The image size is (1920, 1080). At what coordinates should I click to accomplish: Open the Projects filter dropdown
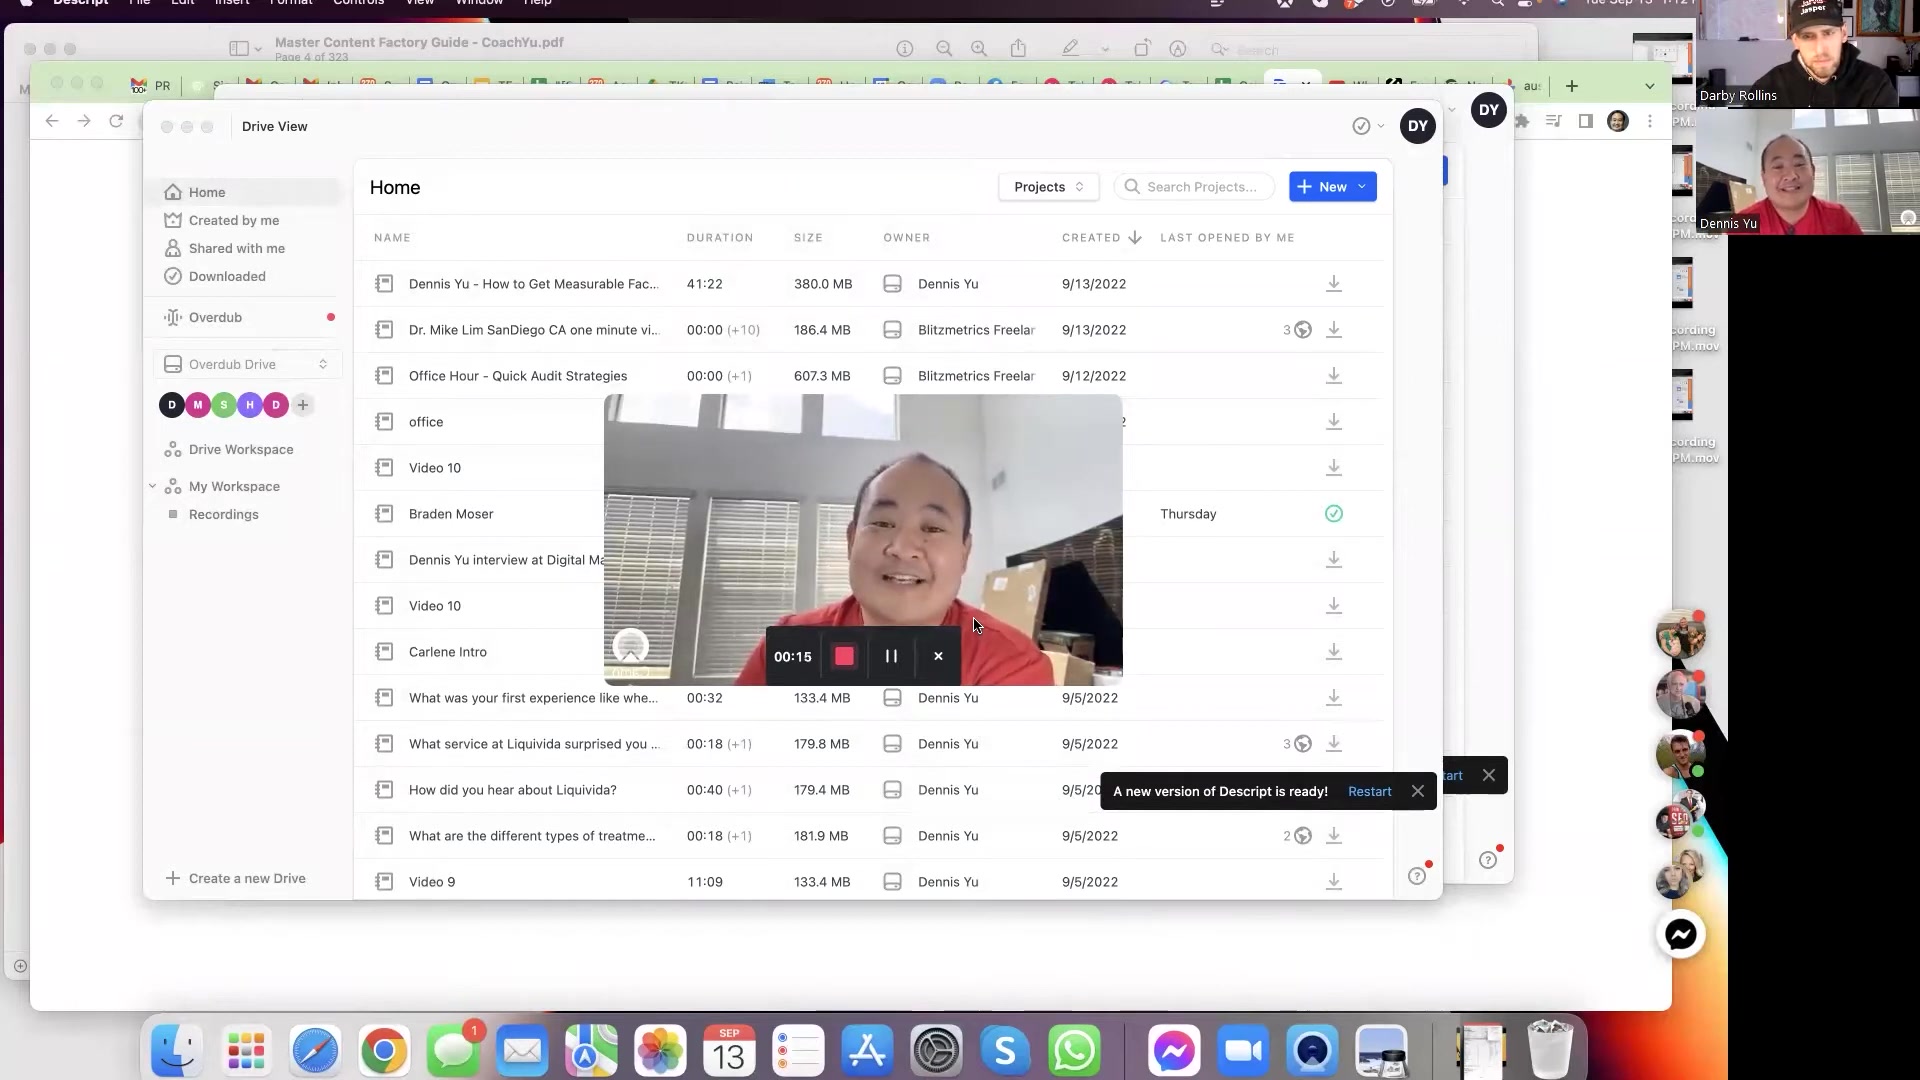coord(1048,187)
